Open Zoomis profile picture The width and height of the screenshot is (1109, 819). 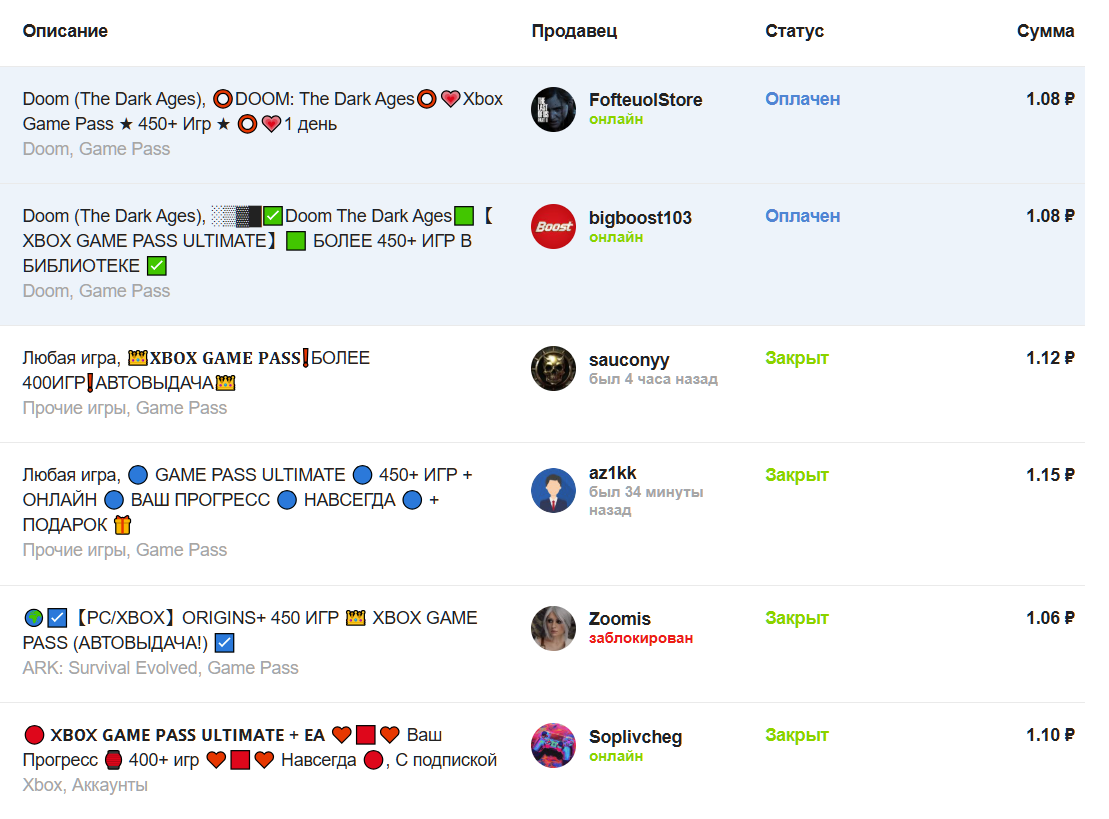pos(553,628)
